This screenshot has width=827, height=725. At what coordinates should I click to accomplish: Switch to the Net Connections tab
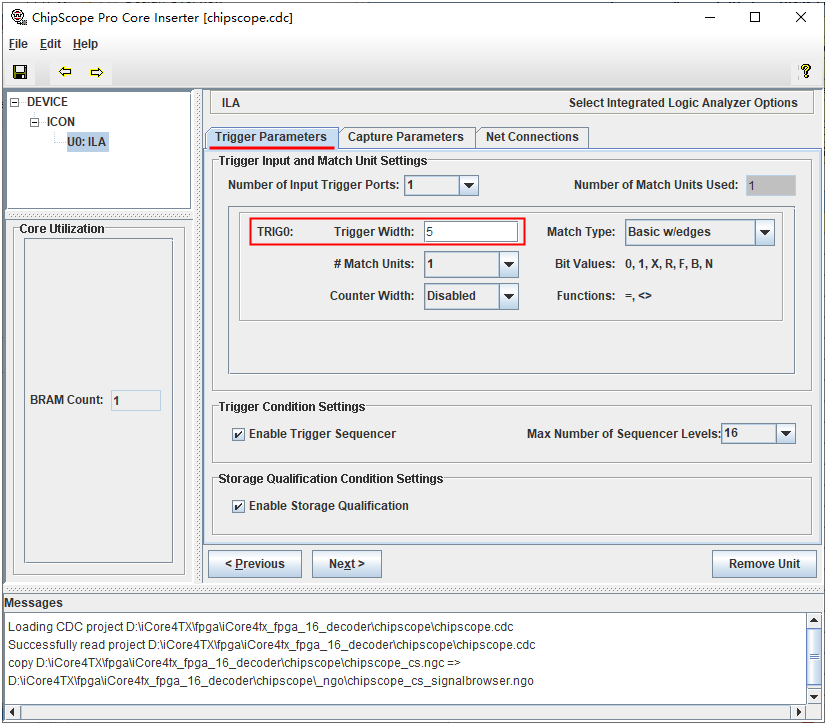click(532, 137)
